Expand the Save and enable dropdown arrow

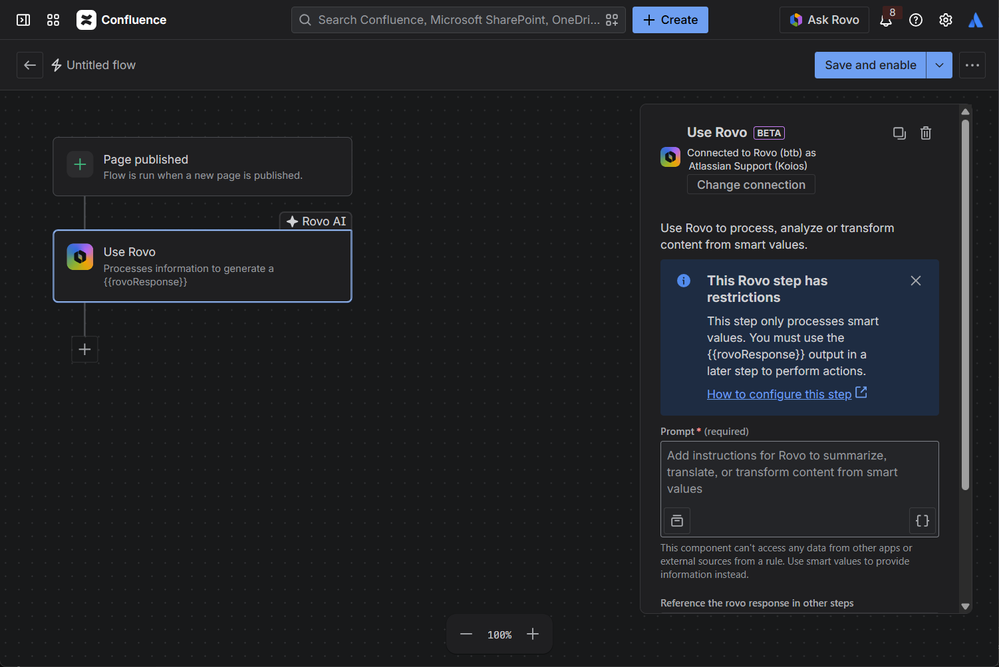(939, 65)
